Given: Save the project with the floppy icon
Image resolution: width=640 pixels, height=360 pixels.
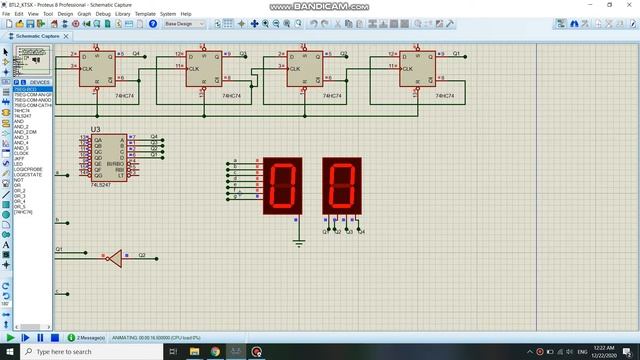Looking at the screenshot, I should (30, 24).
